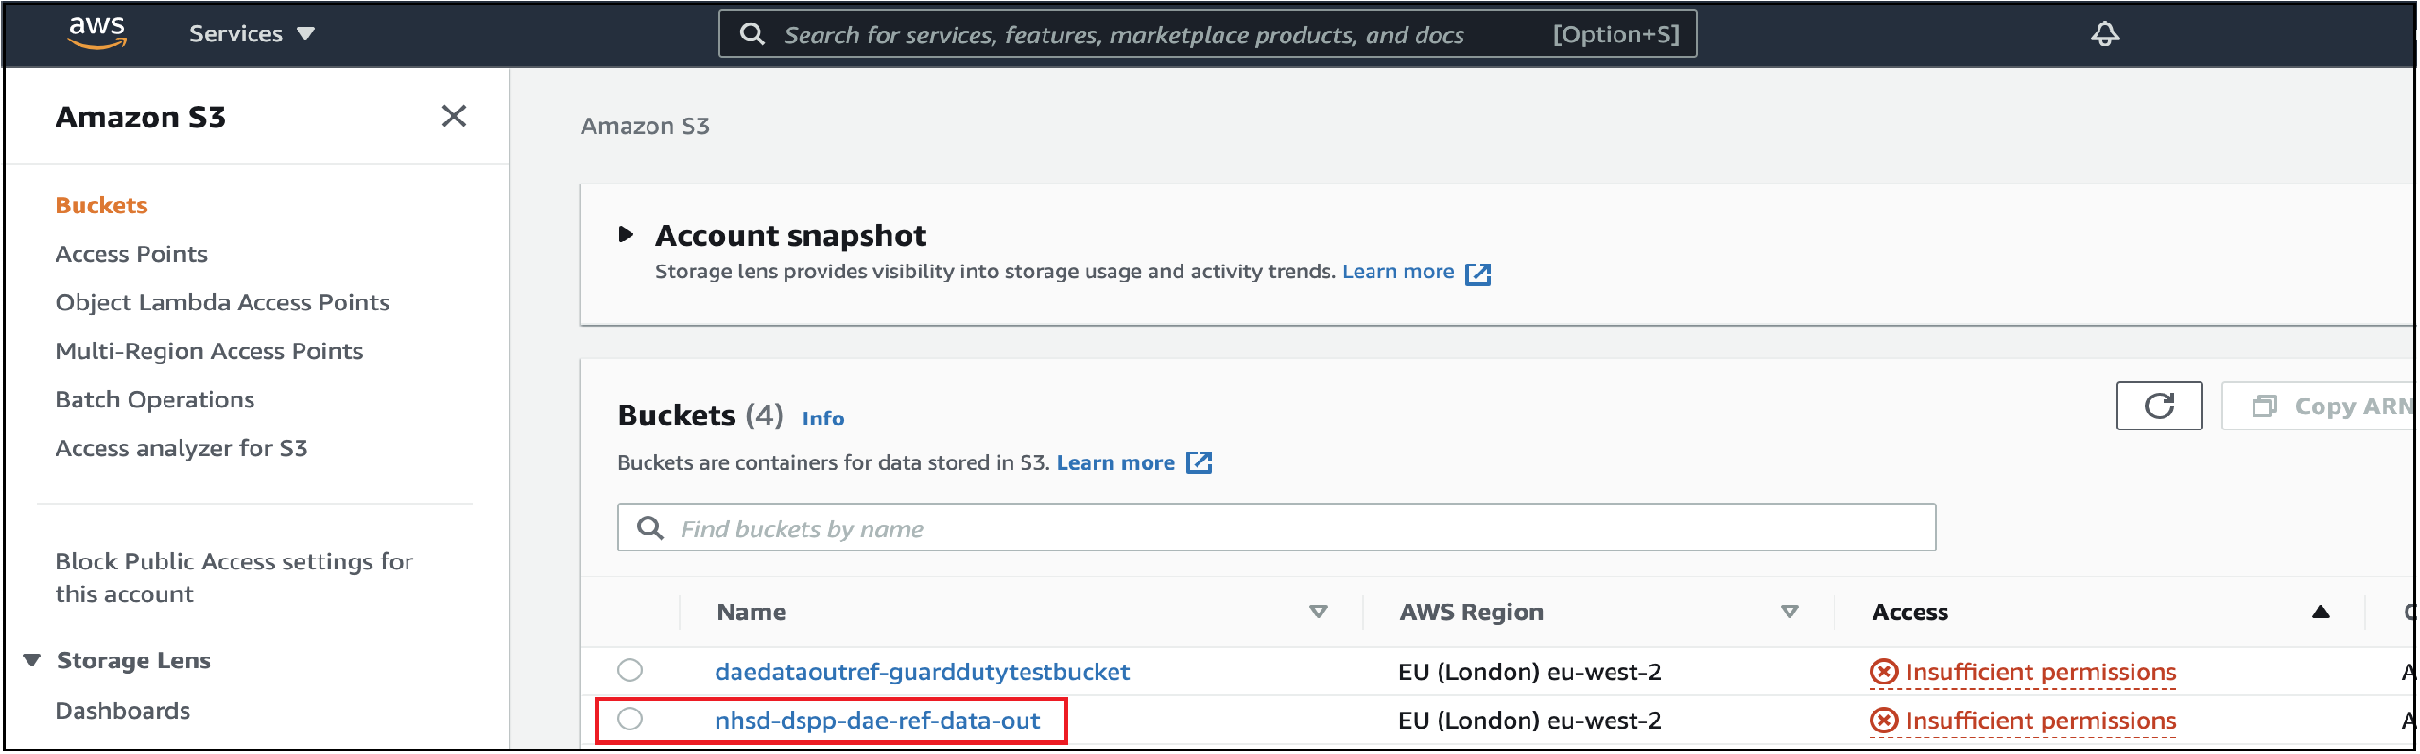Viewport: 2420px width, 754px height.
Task: Open the Services dropdown menu
Action: tap(252, 34)
